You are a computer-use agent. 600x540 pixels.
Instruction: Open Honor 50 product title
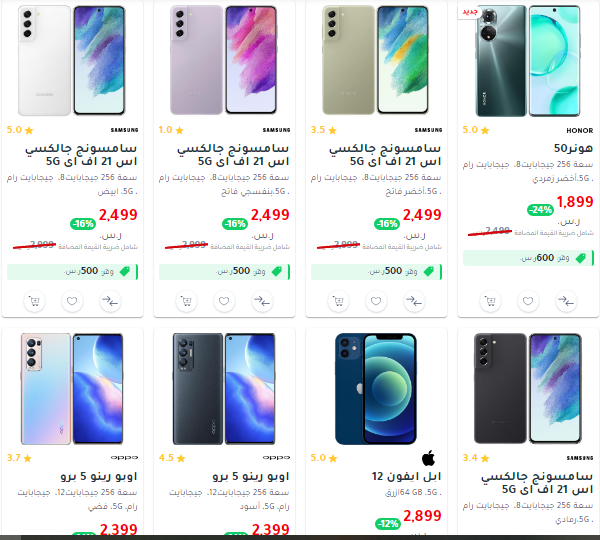click(573, 148)
